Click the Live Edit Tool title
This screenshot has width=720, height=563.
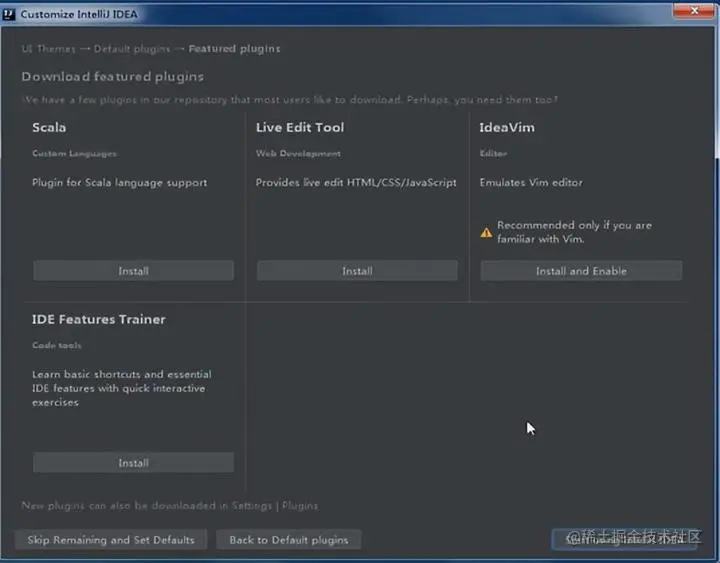300,127
